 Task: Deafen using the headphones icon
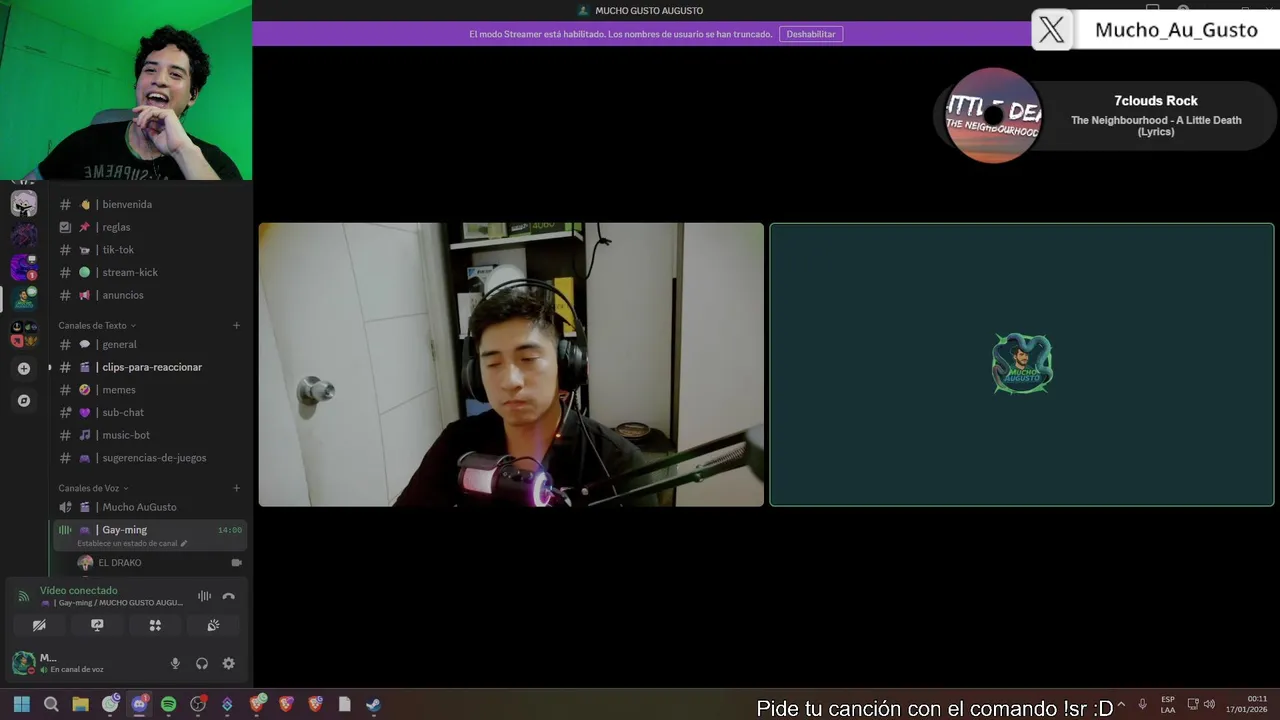tap(202, 663)
